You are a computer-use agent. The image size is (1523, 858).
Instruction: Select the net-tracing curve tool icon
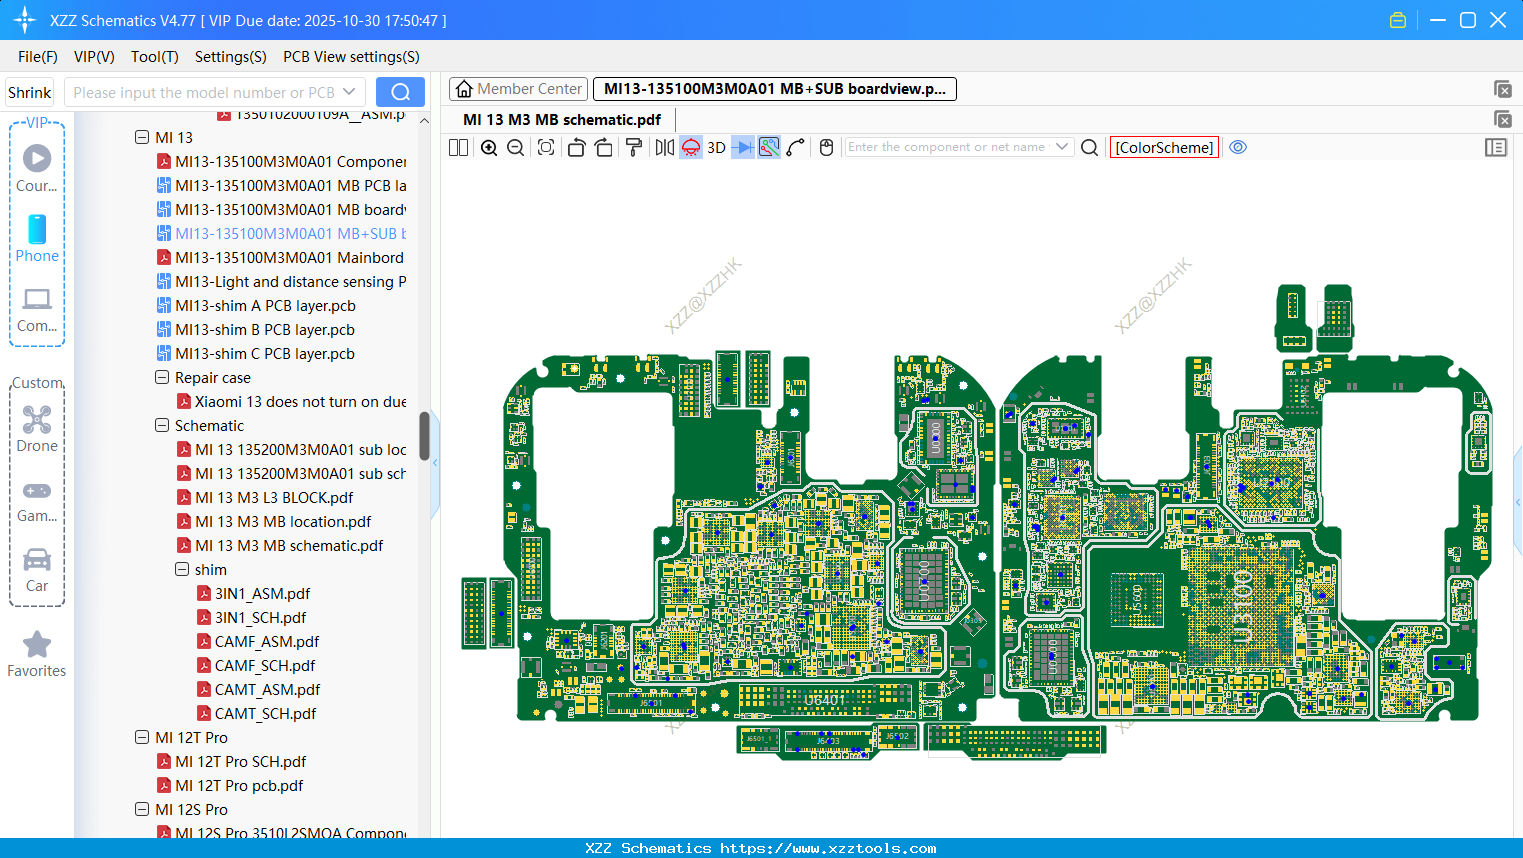tap(796, 147)
